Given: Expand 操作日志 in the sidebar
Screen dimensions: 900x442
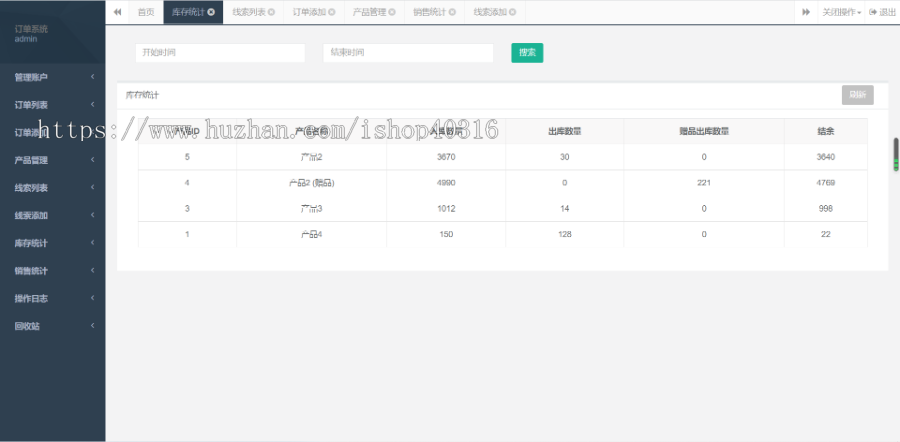Looking at the screenshot, I should [53, 298].
